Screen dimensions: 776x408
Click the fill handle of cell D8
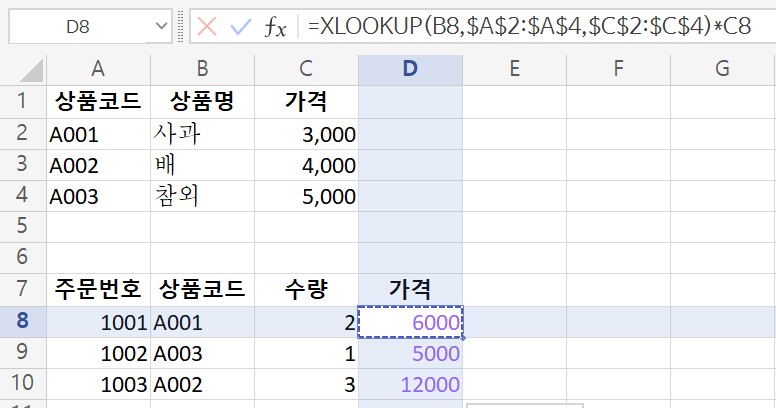tap(463, 338)
